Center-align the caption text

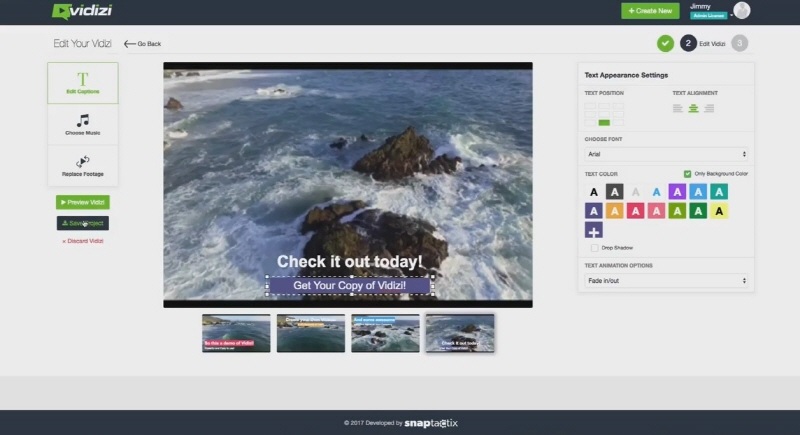pos(693,108)
